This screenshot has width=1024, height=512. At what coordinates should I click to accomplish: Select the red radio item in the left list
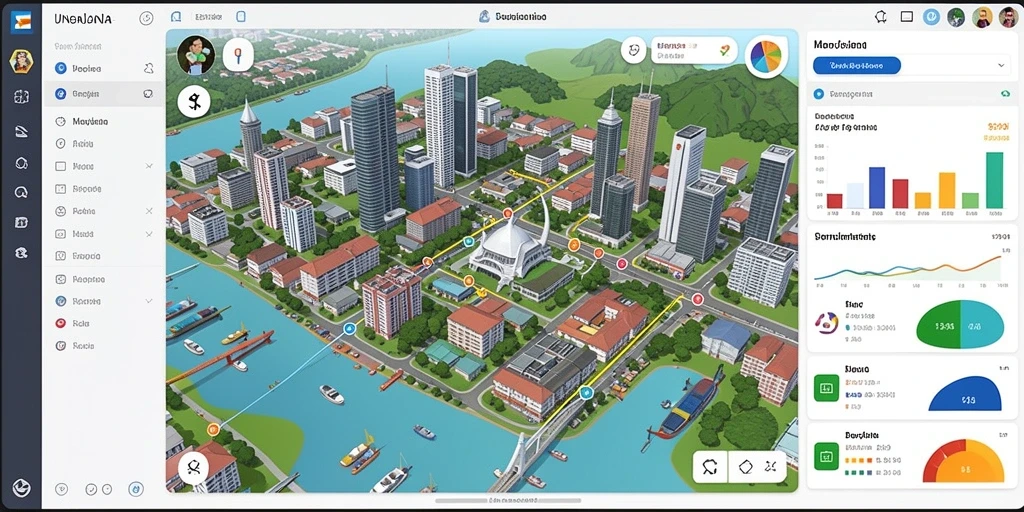(x=61, y=323)
